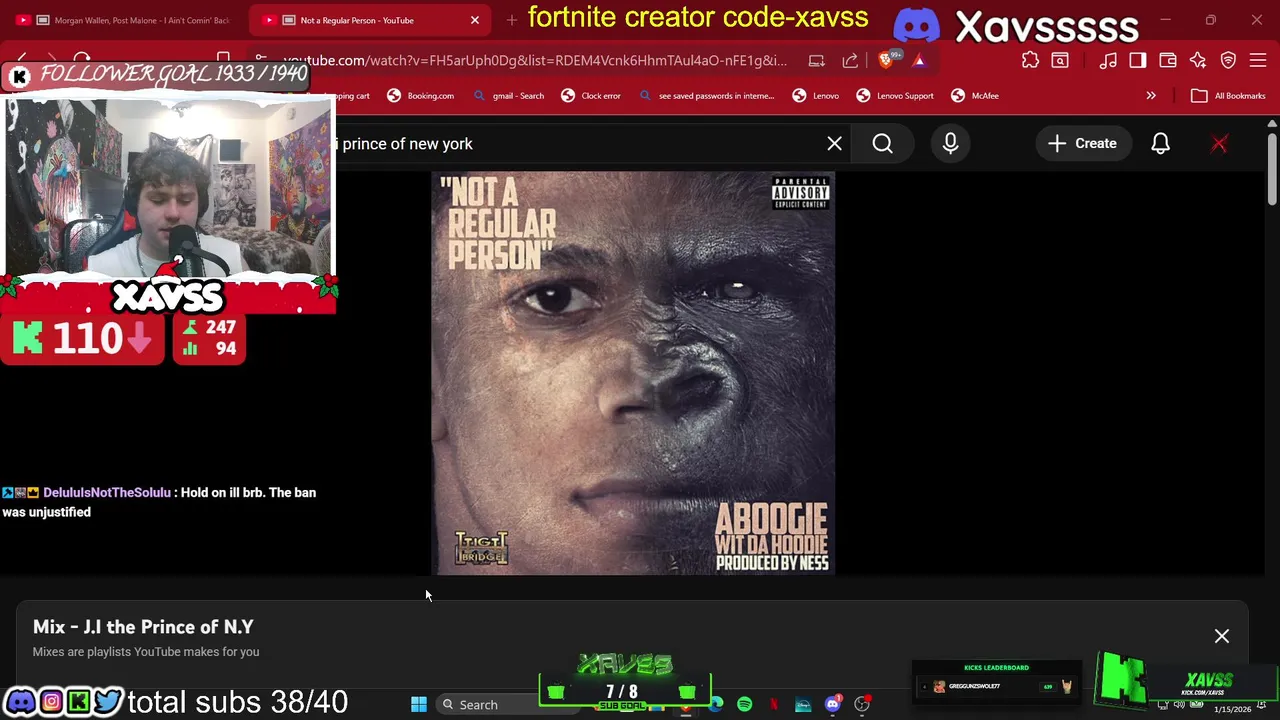1280x720 pixels.
Task: Open the Clock error bookmark
Action: coord(591,96)
